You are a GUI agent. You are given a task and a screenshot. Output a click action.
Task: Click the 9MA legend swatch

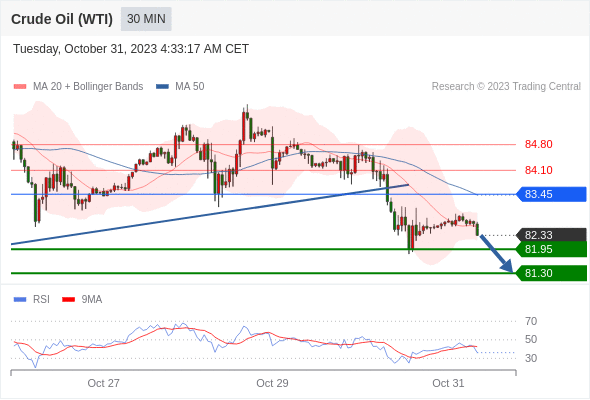pos(68,300)
